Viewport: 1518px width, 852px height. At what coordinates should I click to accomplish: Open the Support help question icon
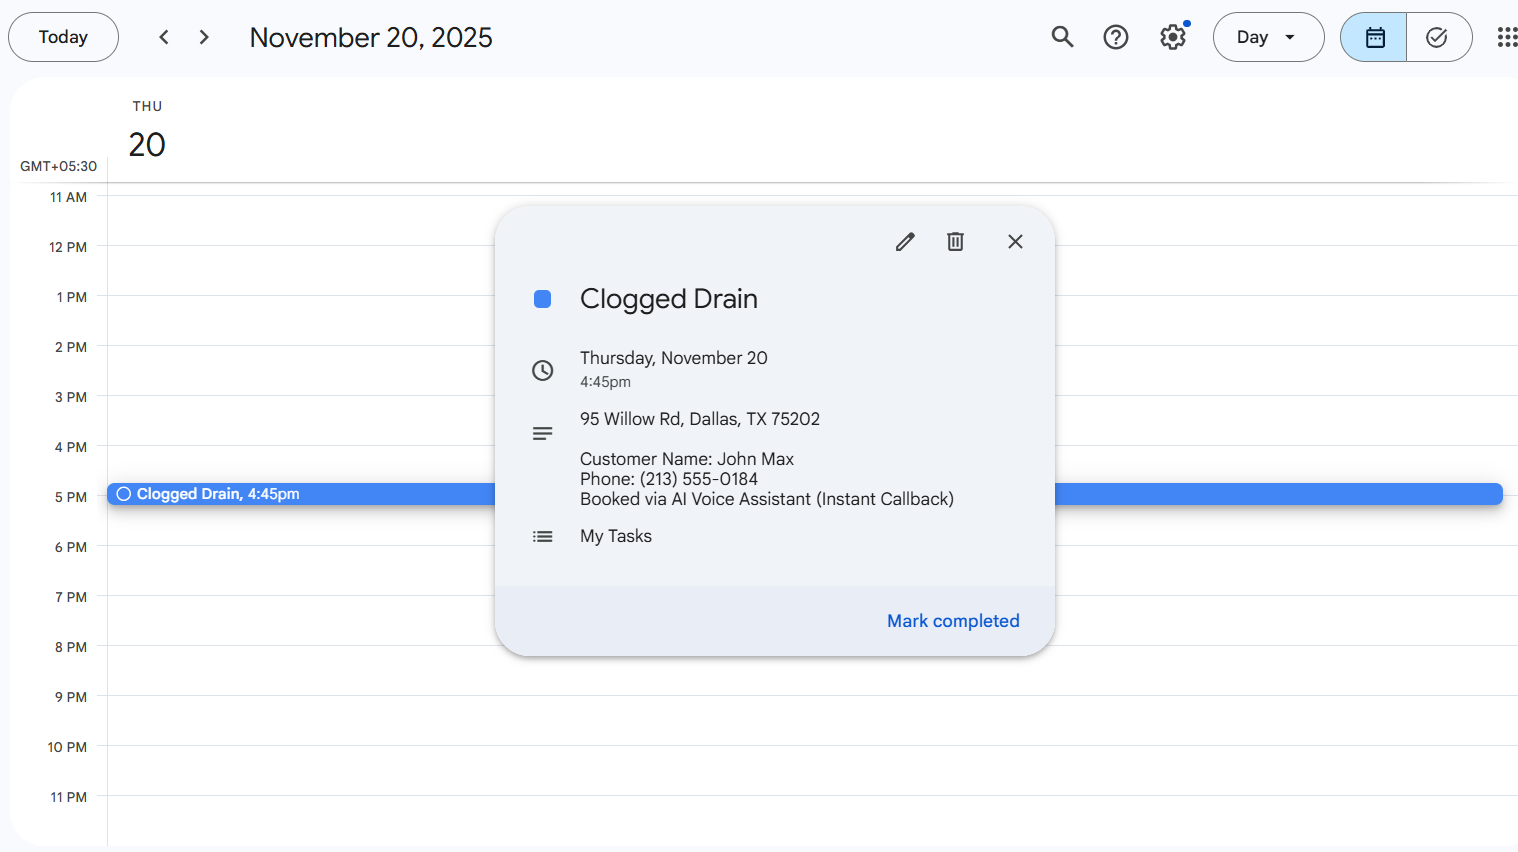pos(1116,37)
